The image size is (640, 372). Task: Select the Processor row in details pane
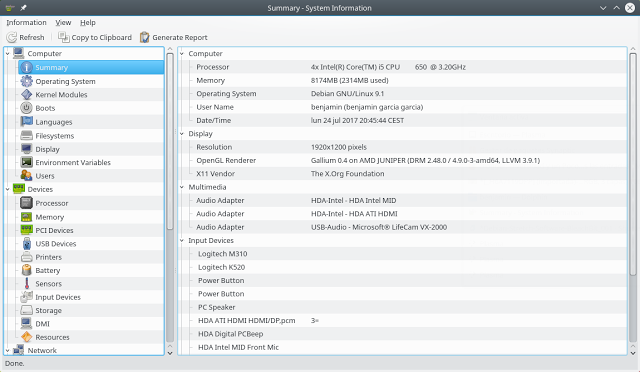(402, 67)
